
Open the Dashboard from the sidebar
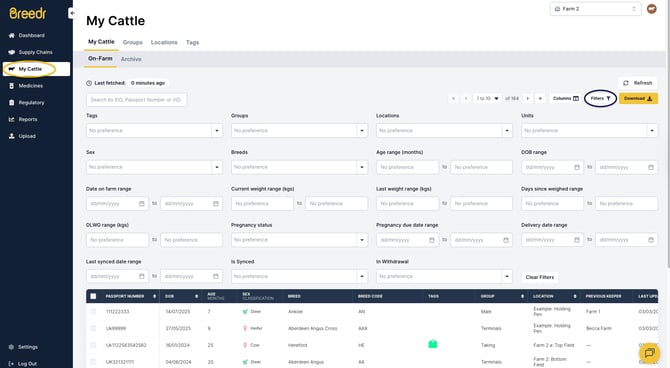coord(27,35)
